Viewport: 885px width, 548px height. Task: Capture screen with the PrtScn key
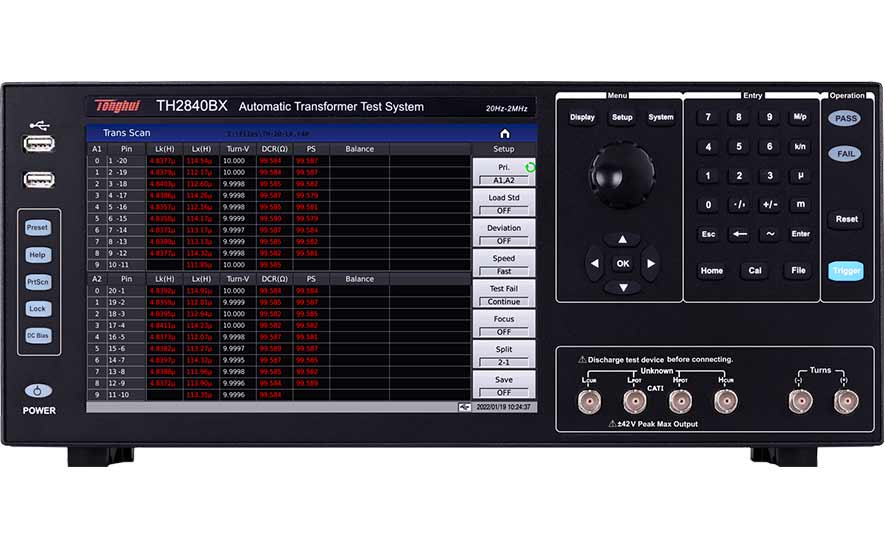(38, 282)
